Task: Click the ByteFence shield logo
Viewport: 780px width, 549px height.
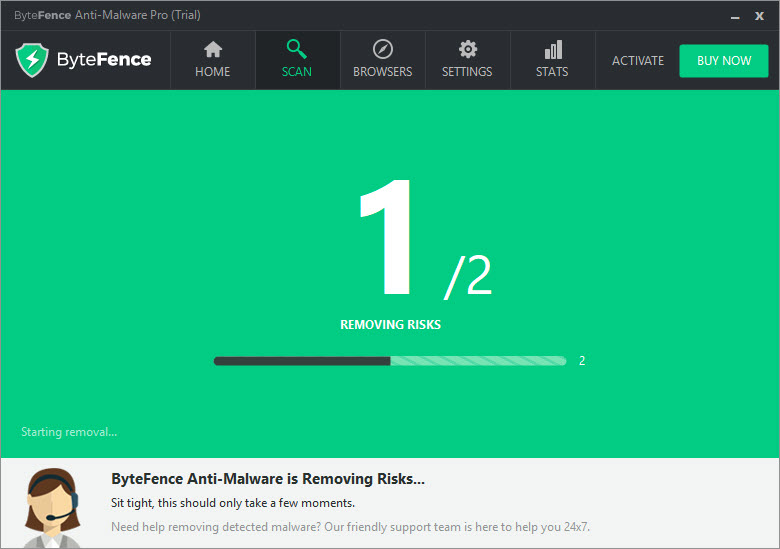Action: pos(32,60)
